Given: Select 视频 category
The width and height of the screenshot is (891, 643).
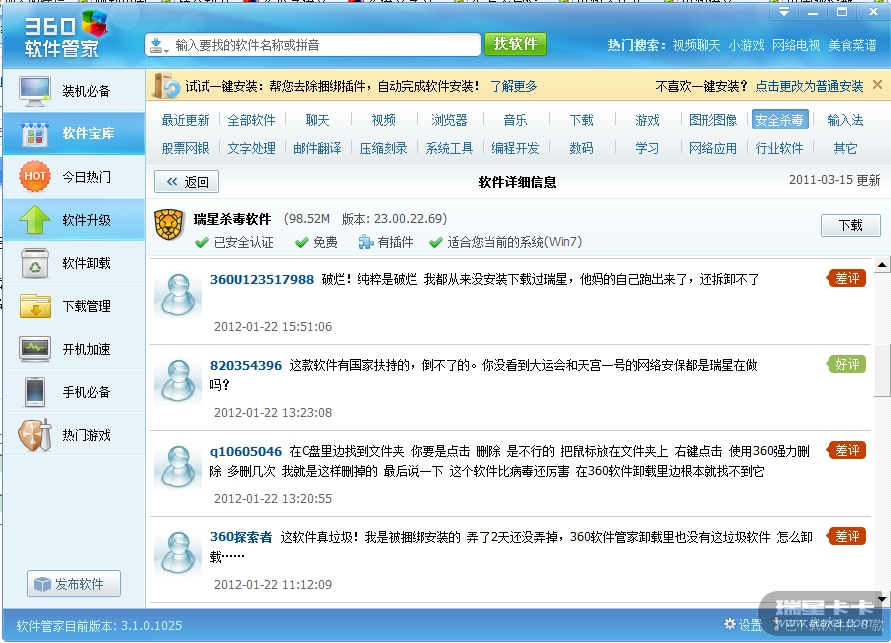Looking at the screenshot, I should click(x=383, y=120).
